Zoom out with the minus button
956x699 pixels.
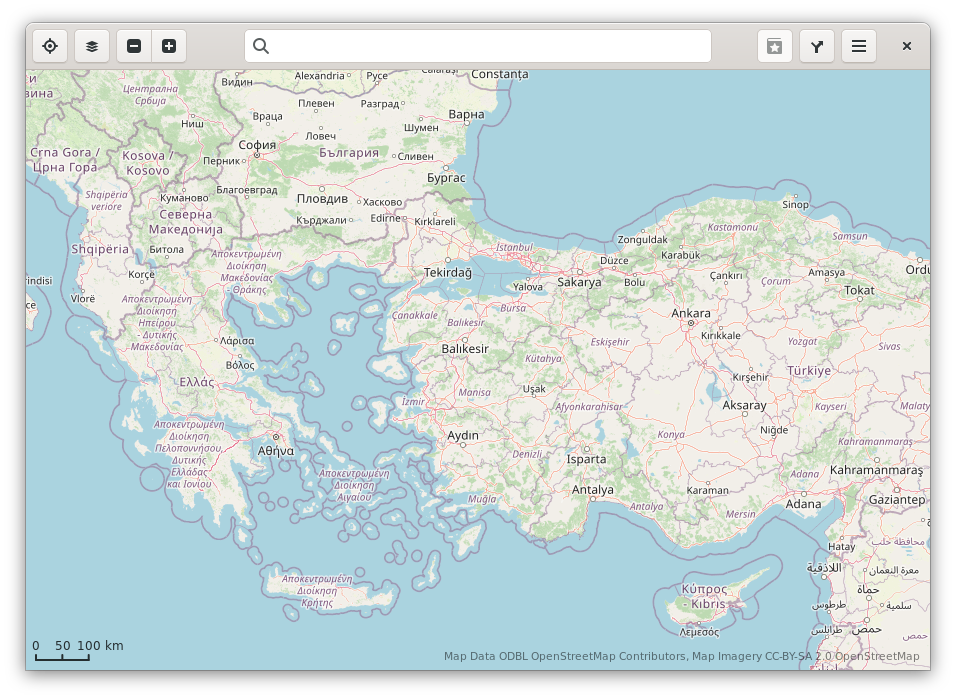point(134,46)
